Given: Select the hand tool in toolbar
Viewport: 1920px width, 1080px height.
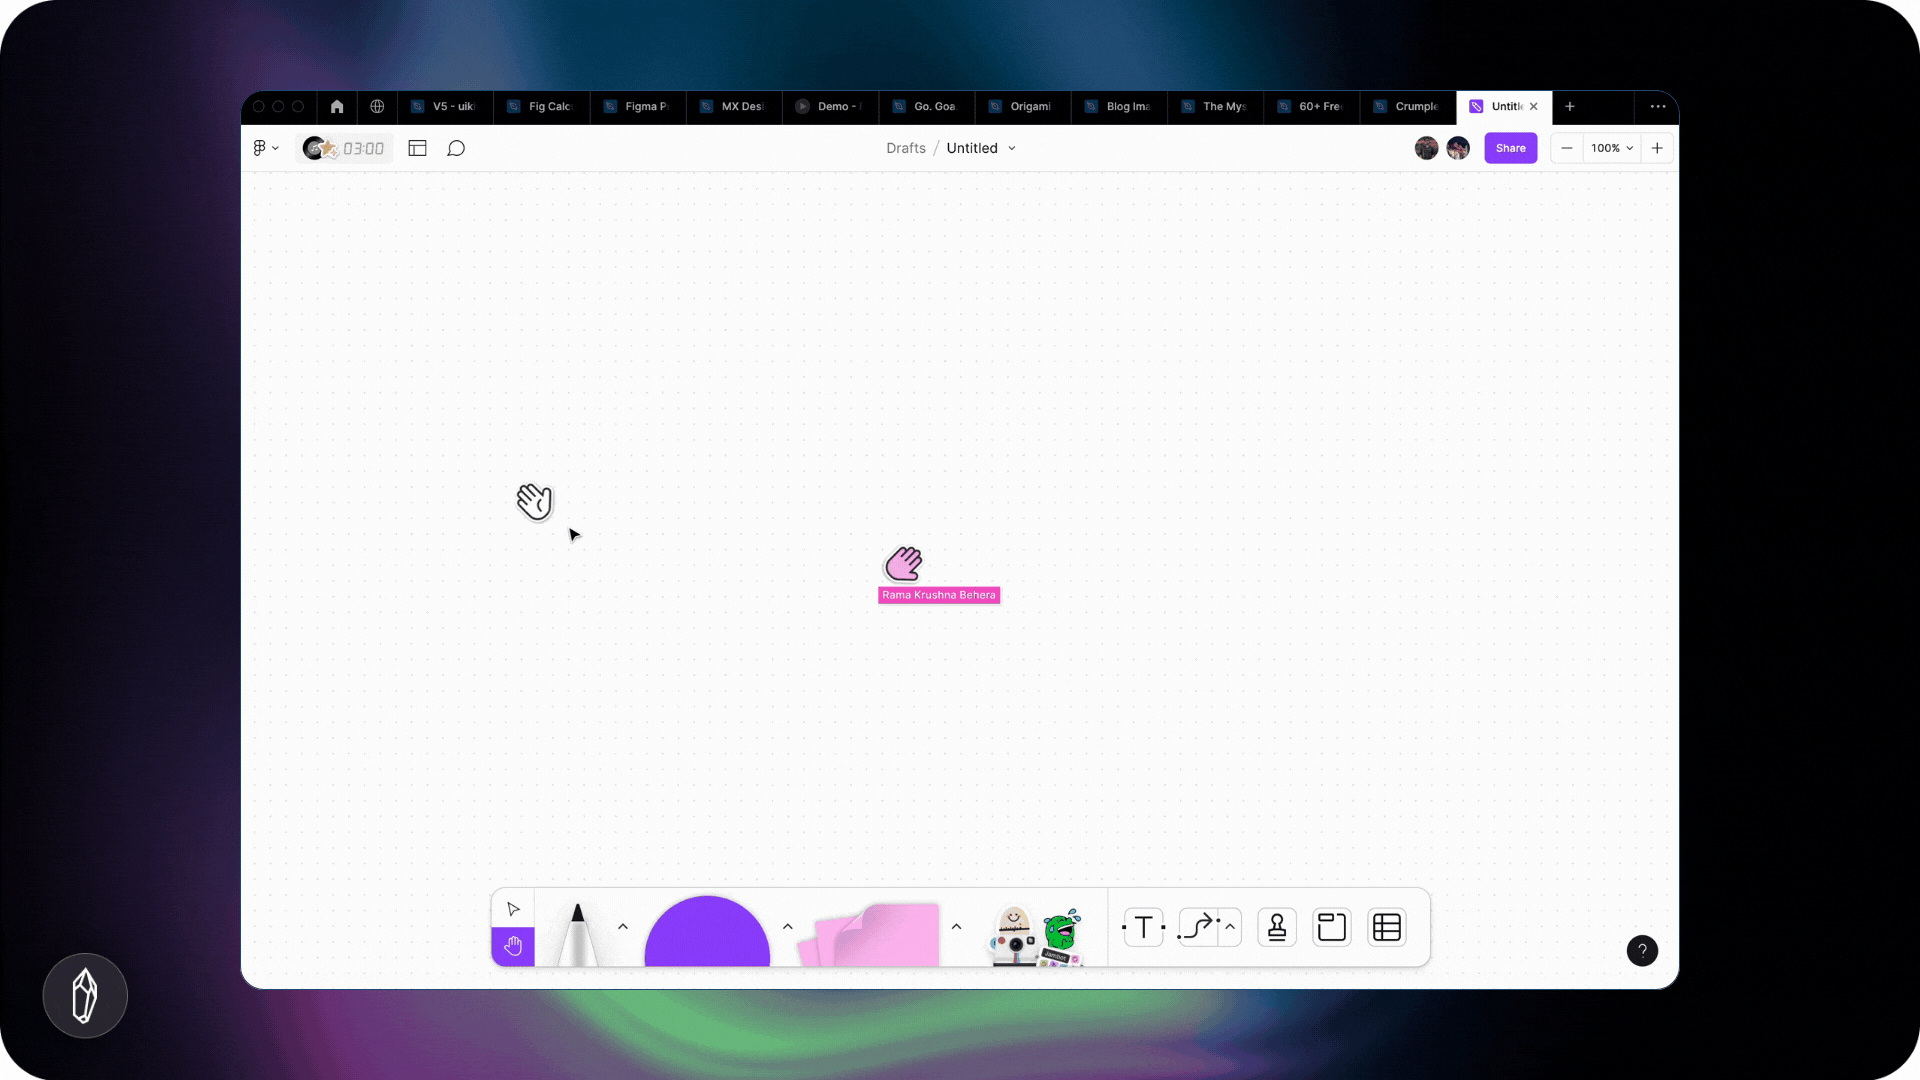Looking at the screenshot, I should [x=513, y=946].
